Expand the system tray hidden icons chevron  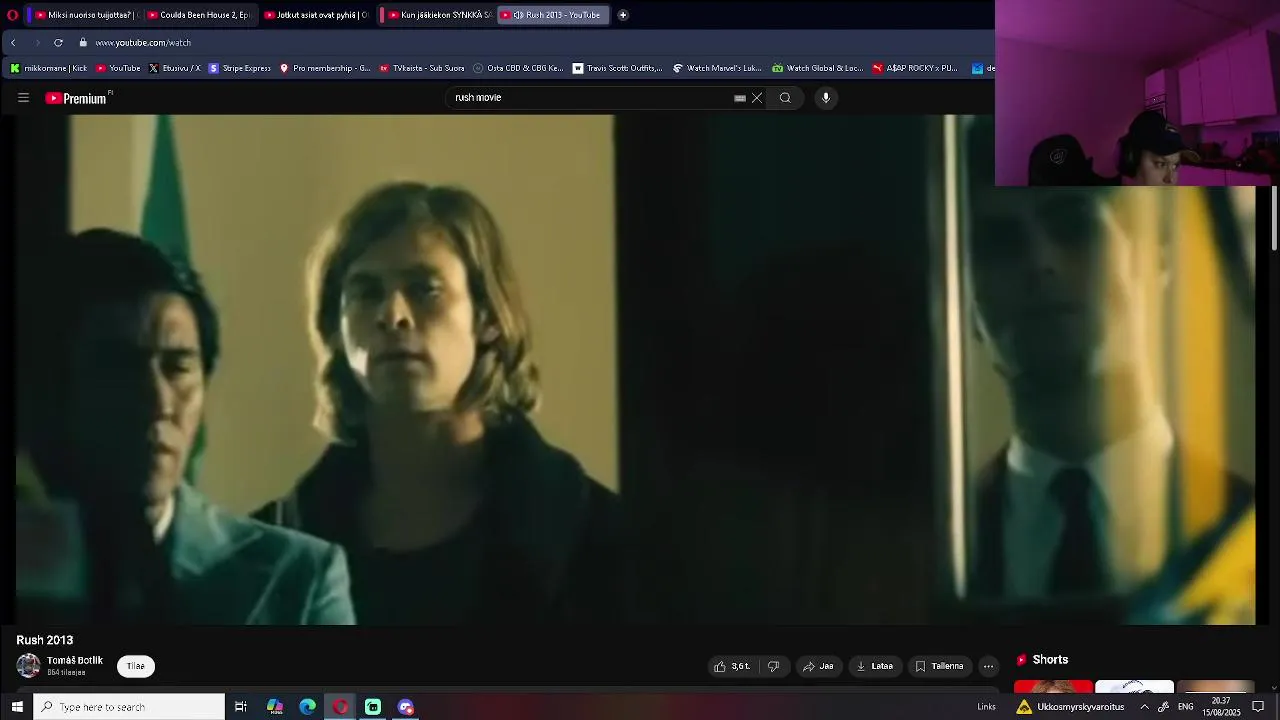point(1144,707)
